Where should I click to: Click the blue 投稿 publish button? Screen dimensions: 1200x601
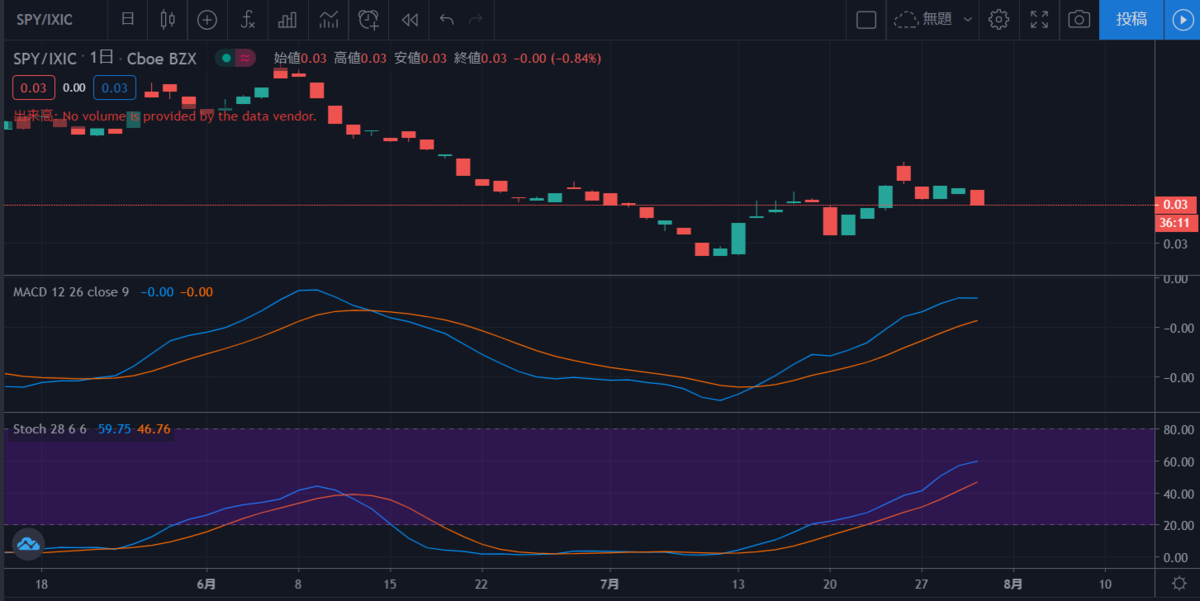coord(1131,19)
